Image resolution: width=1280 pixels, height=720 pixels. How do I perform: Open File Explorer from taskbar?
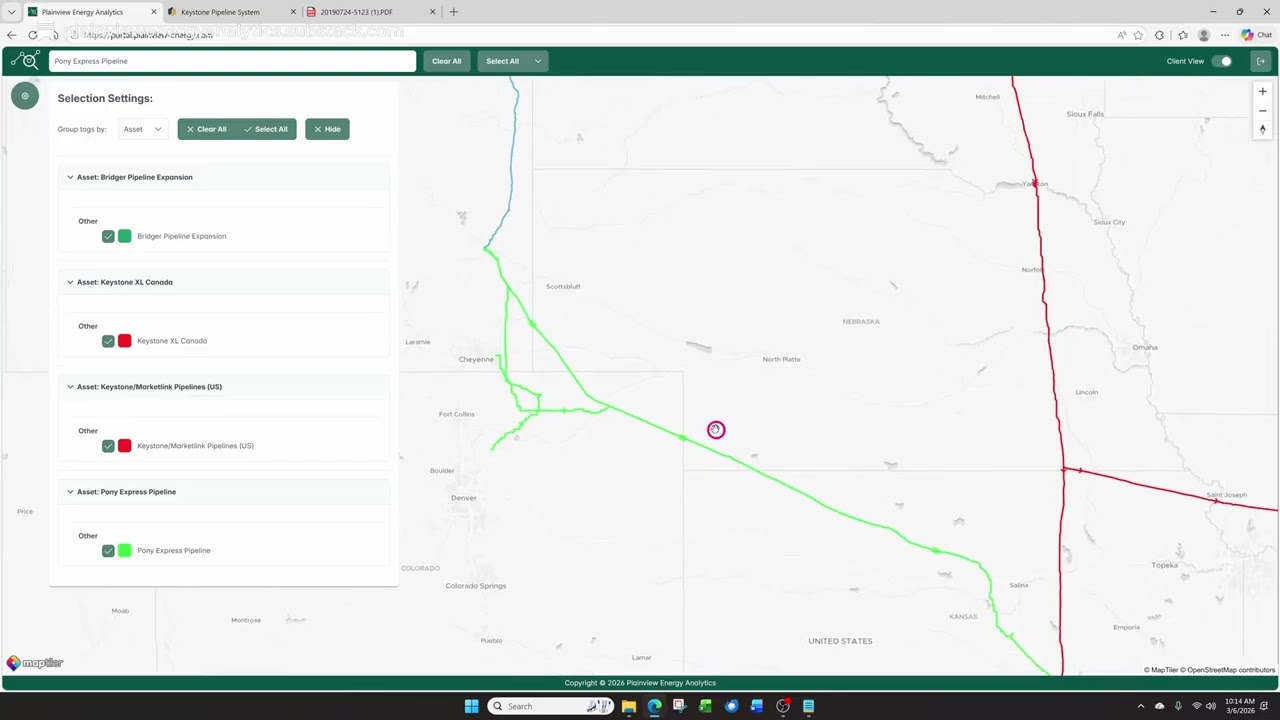(628, 706)
